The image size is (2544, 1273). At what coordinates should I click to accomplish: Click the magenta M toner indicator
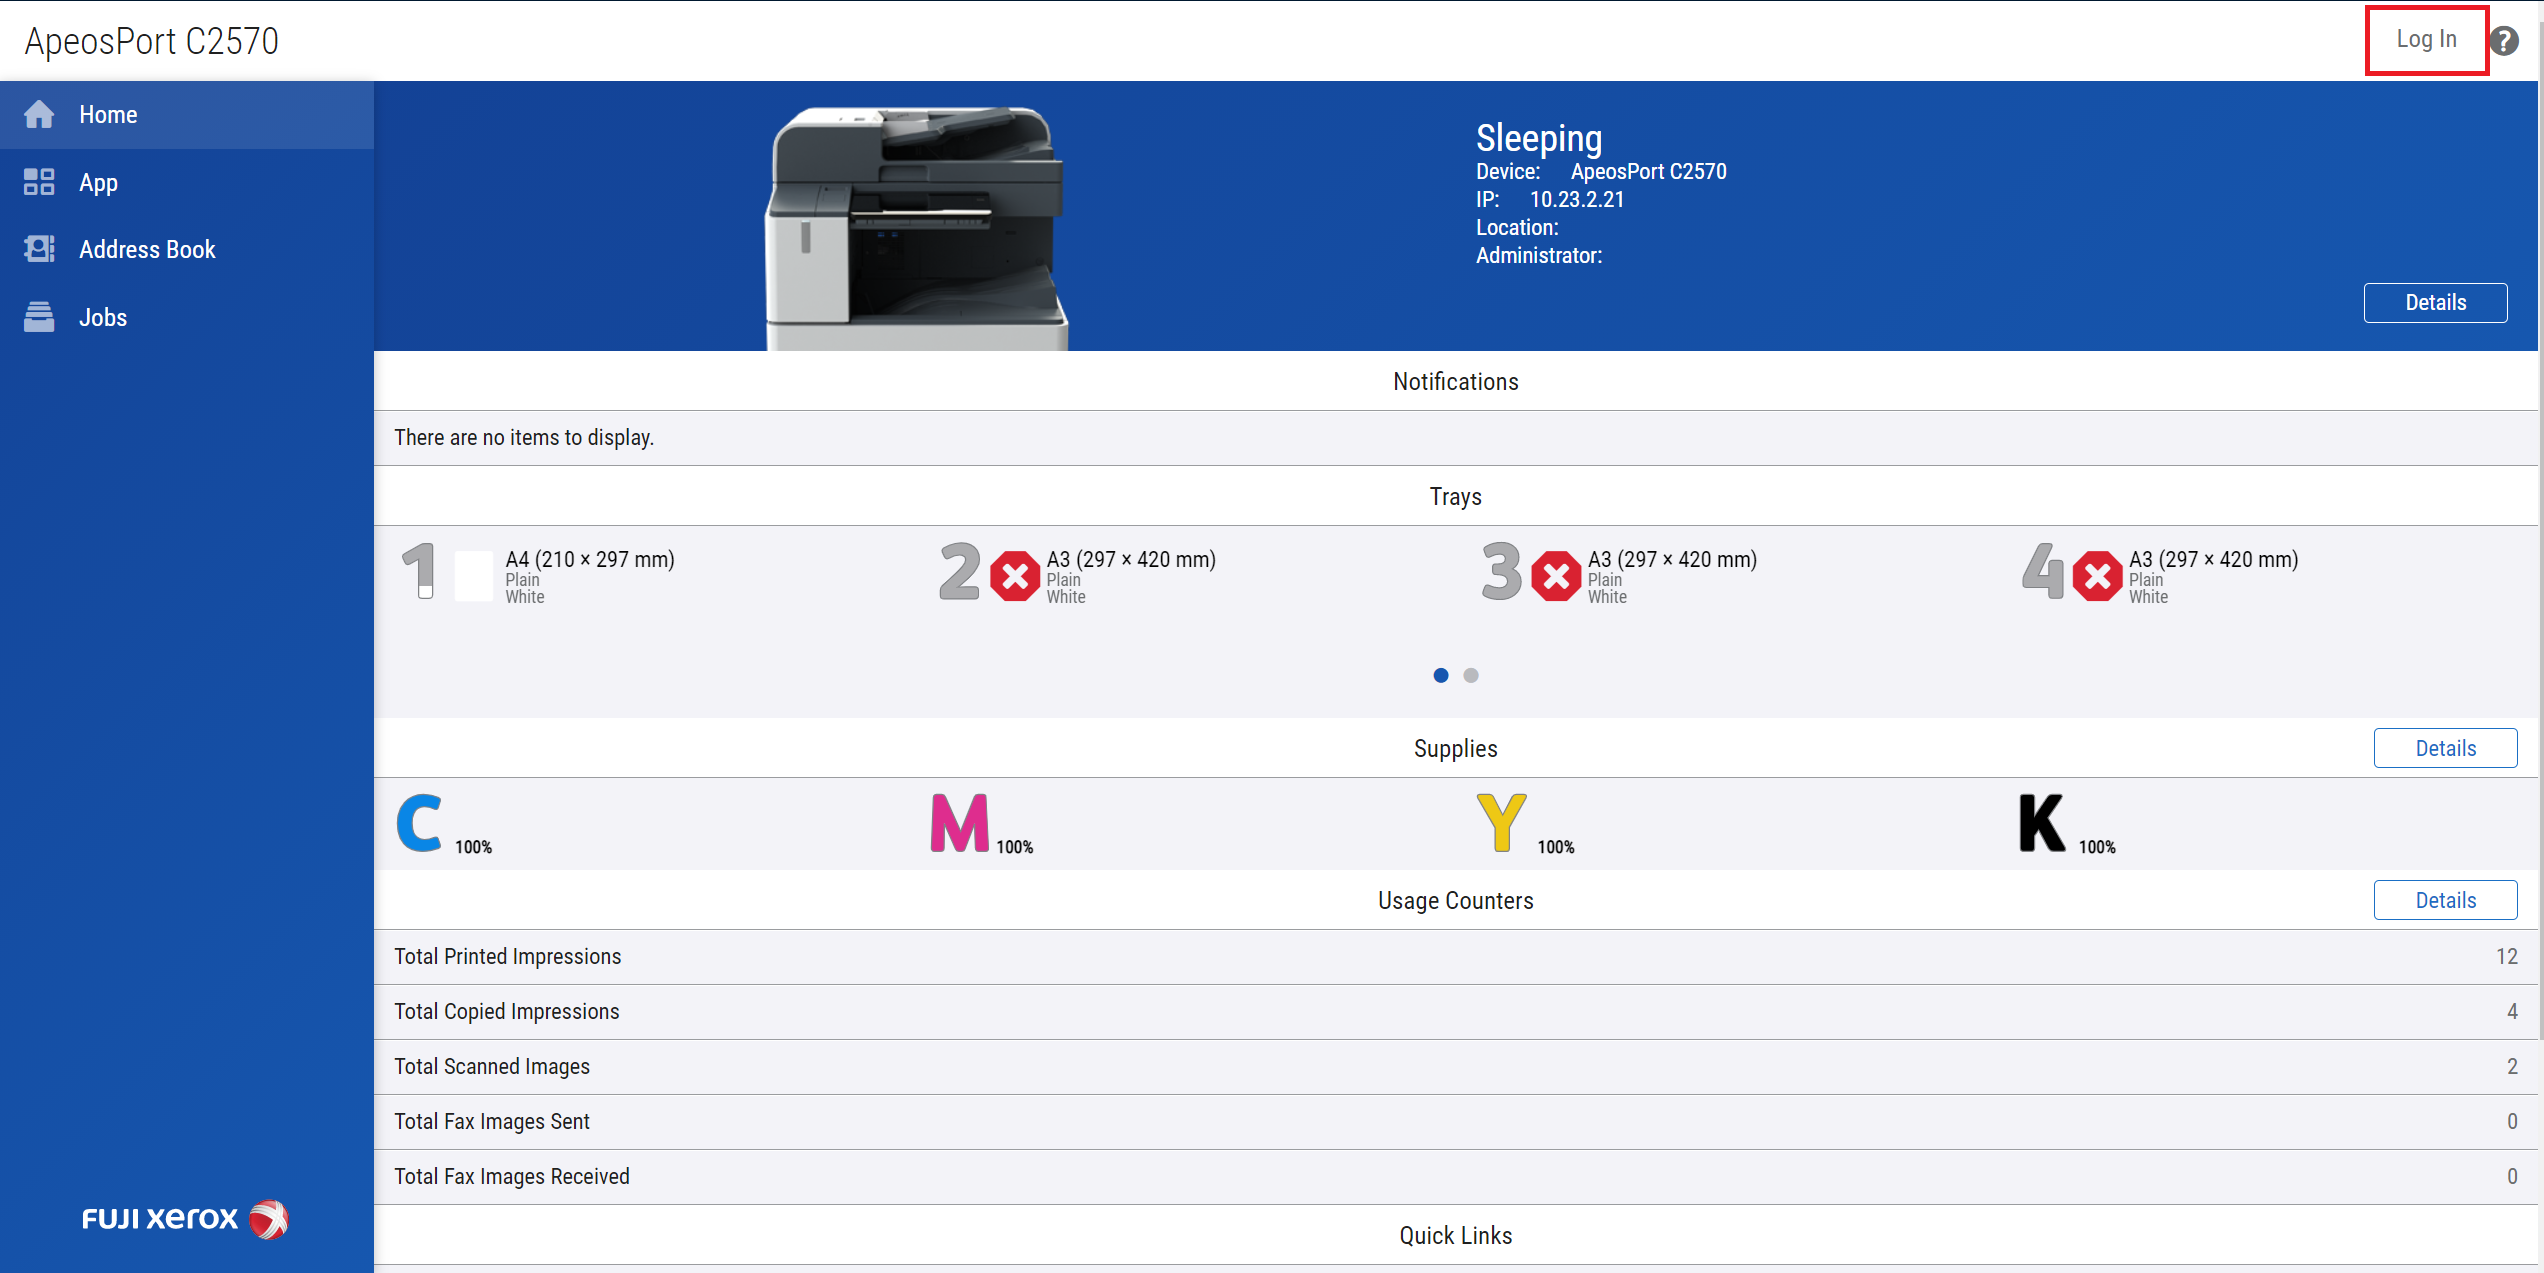click(960, 823)
